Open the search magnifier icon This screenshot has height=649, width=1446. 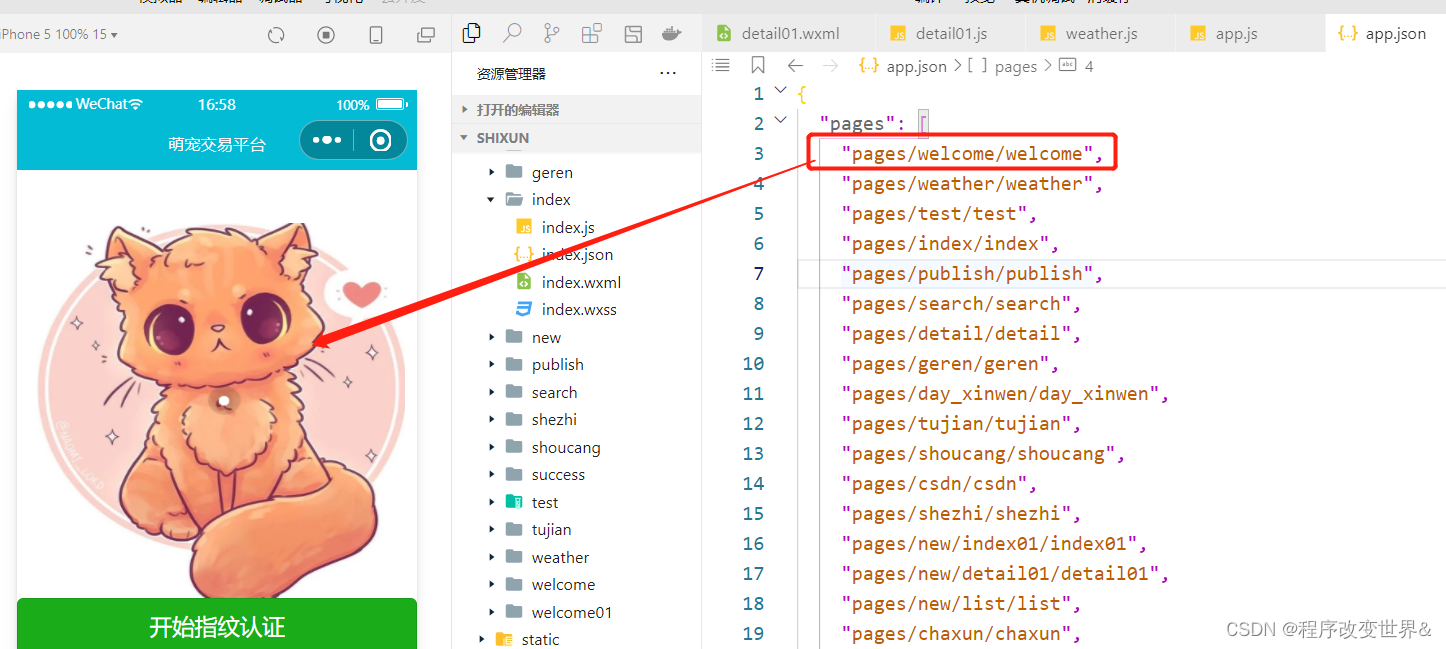(512, 34)
